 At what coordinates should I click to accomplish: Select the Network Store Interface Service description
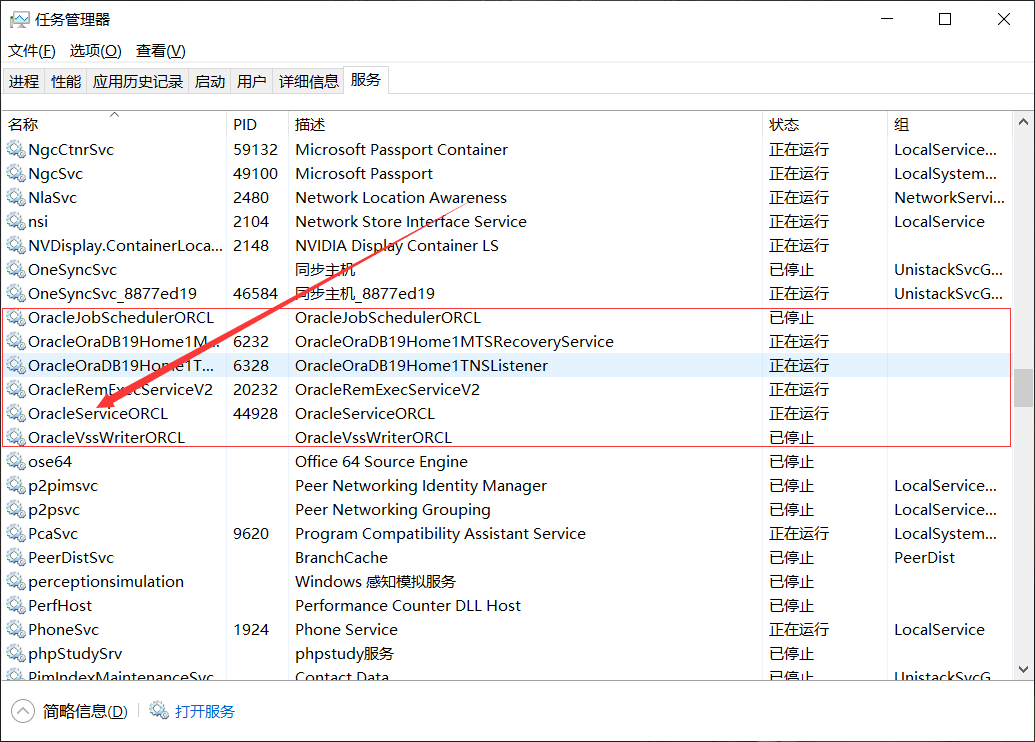411,222
